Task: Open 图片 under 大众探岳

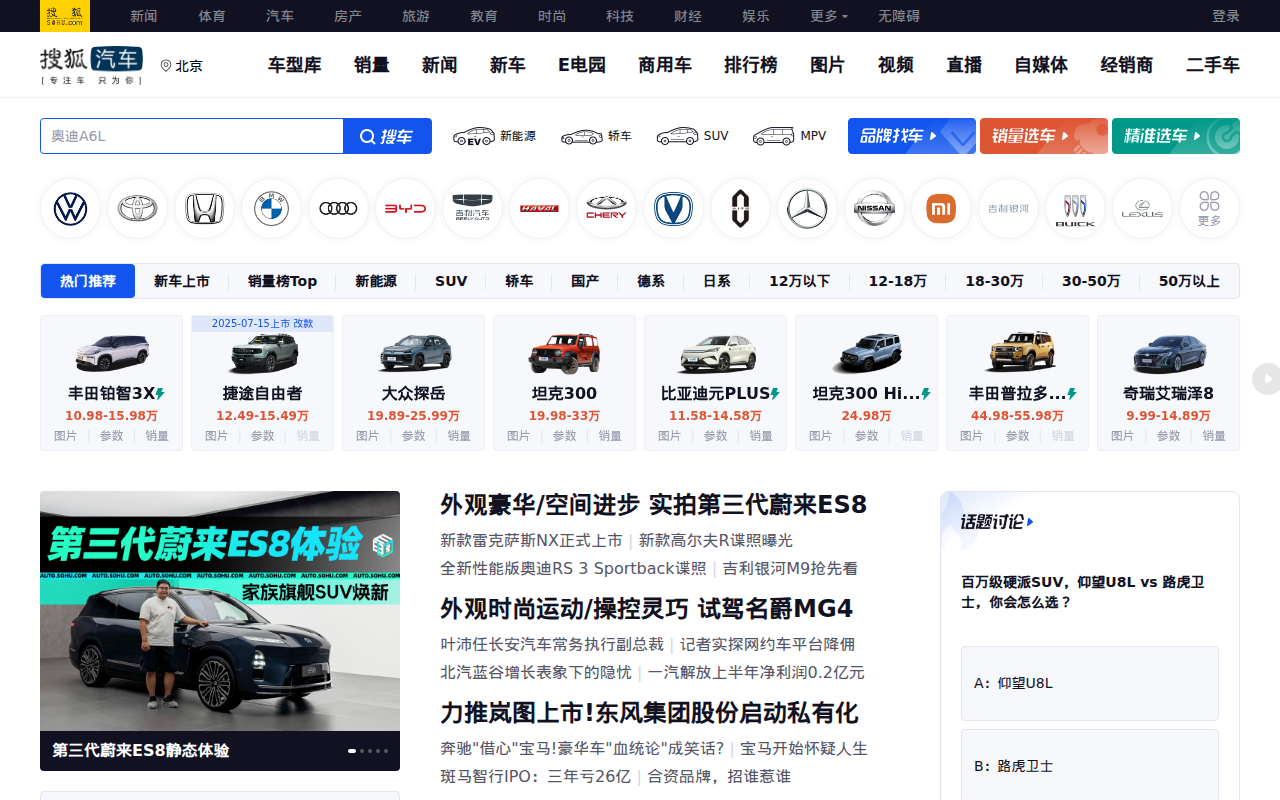Action: tap(368, 436)
